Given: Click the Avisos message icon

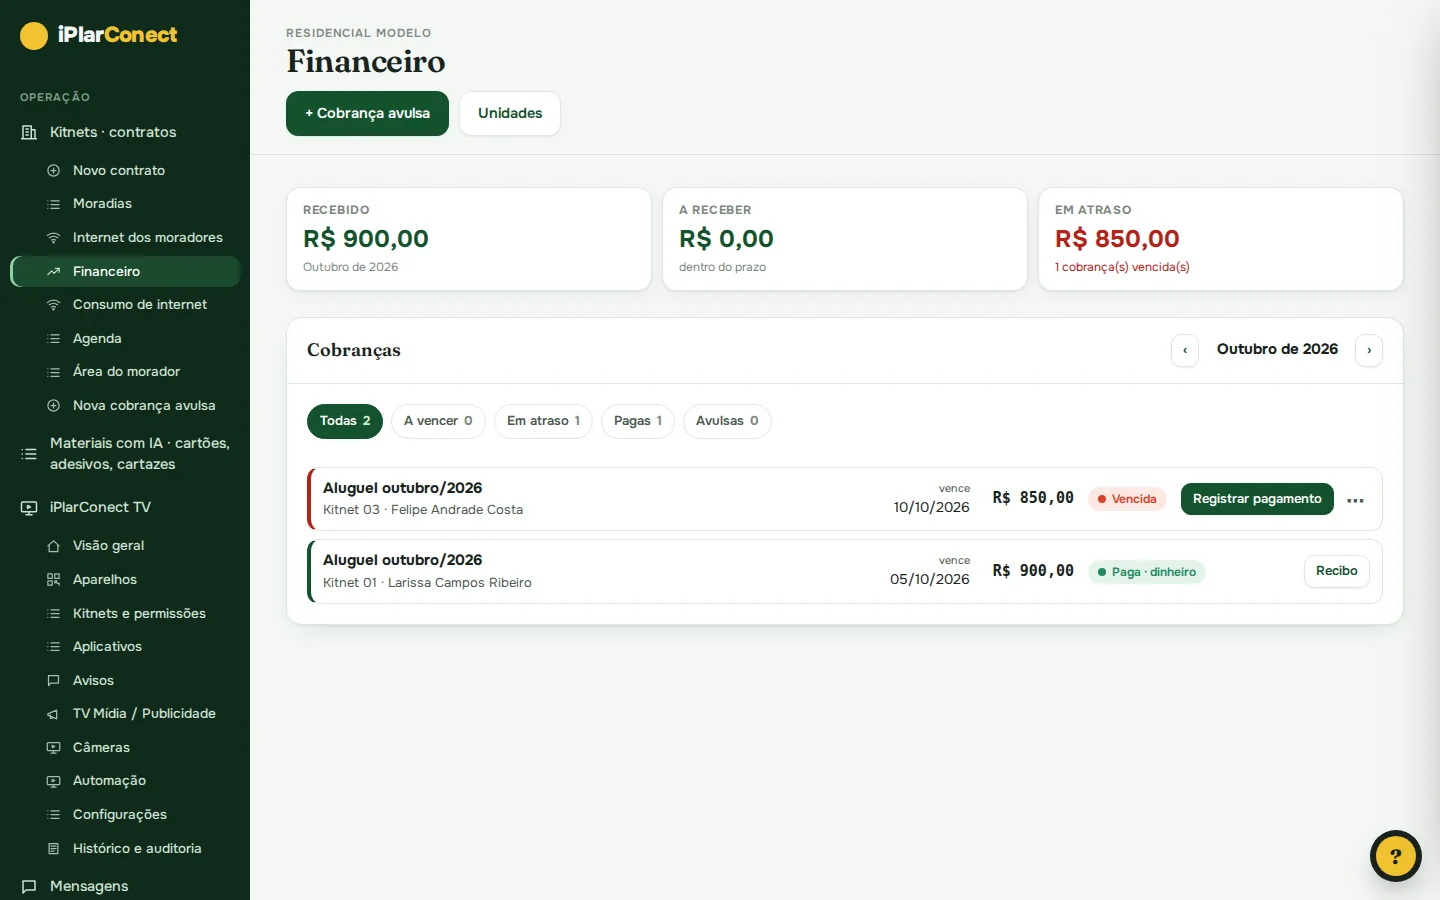Looking at the screenshot, I should coord(54,680).
